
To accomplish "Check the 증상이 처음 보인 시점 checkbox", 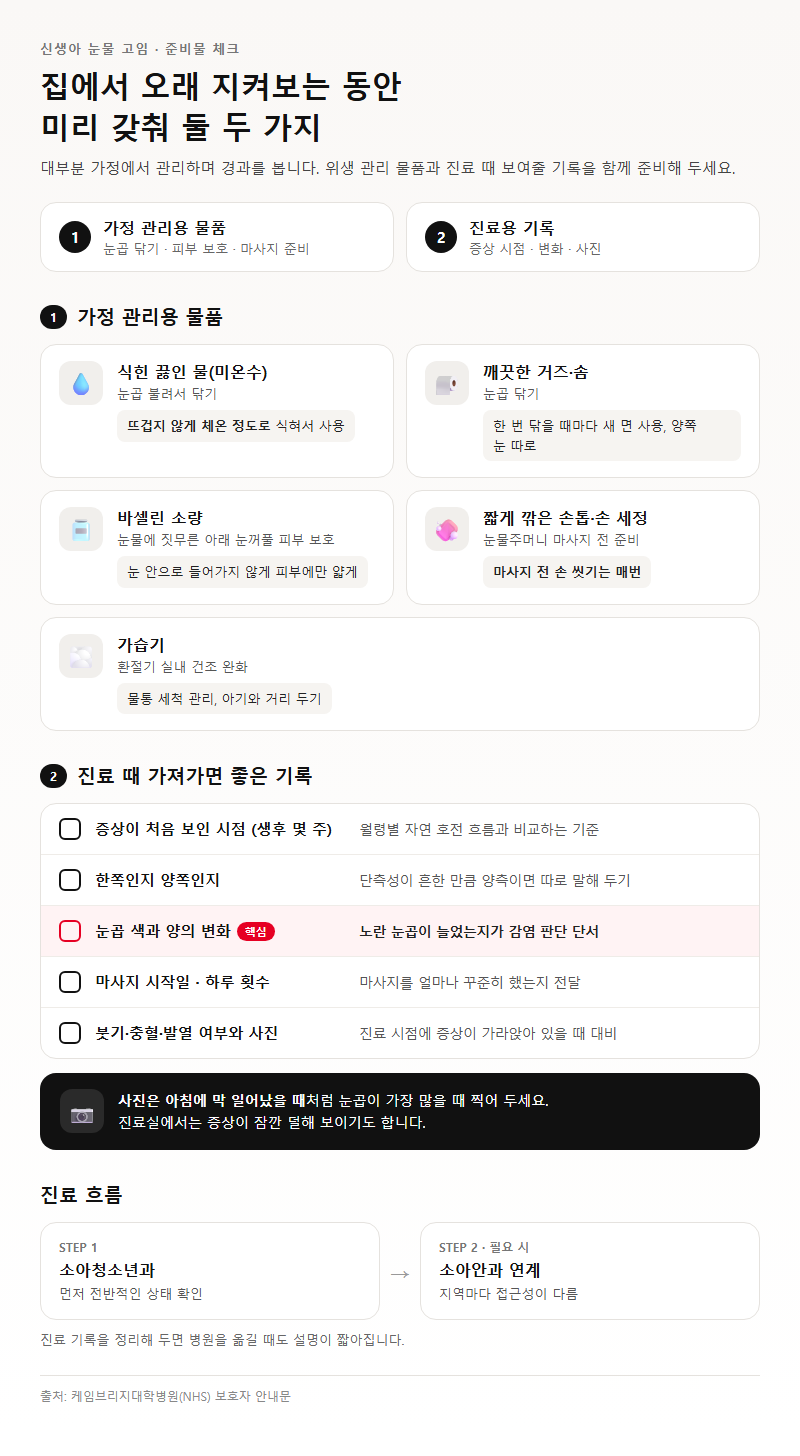I will (70, 829).
